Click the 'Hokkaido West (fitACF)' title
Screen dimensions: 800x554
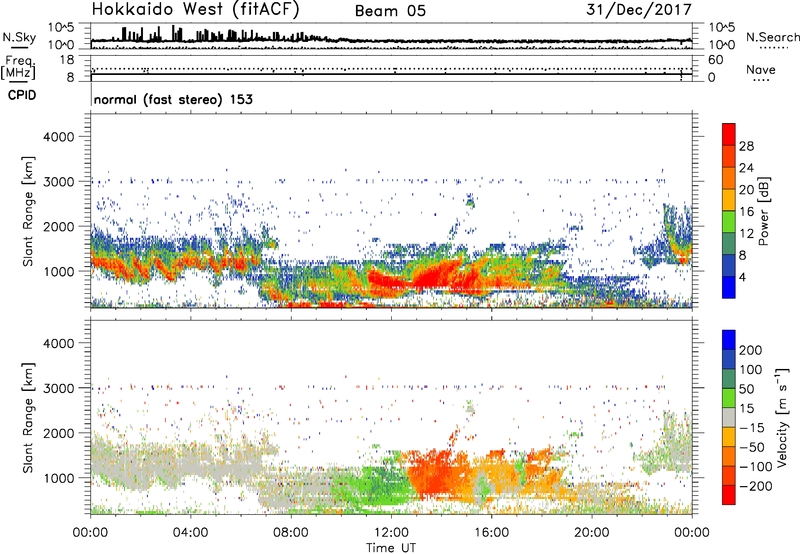click(x=195, y=9)
